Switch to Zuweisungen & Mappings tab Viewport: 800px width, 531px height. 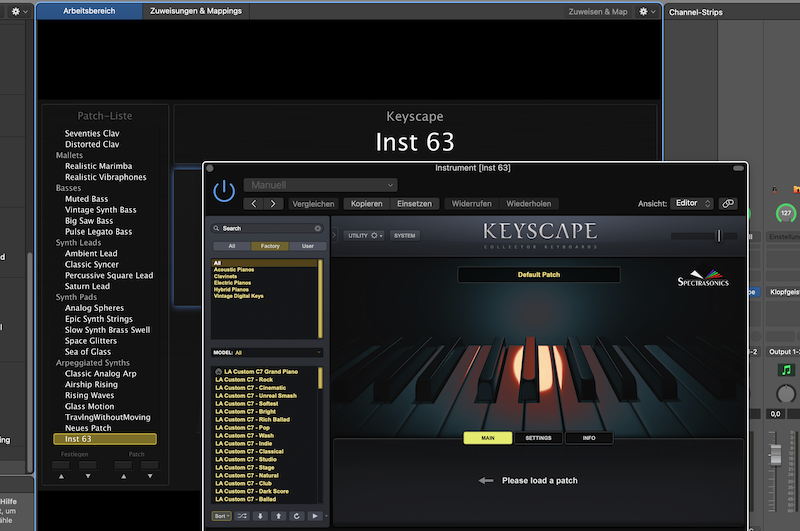pos(196,11)
